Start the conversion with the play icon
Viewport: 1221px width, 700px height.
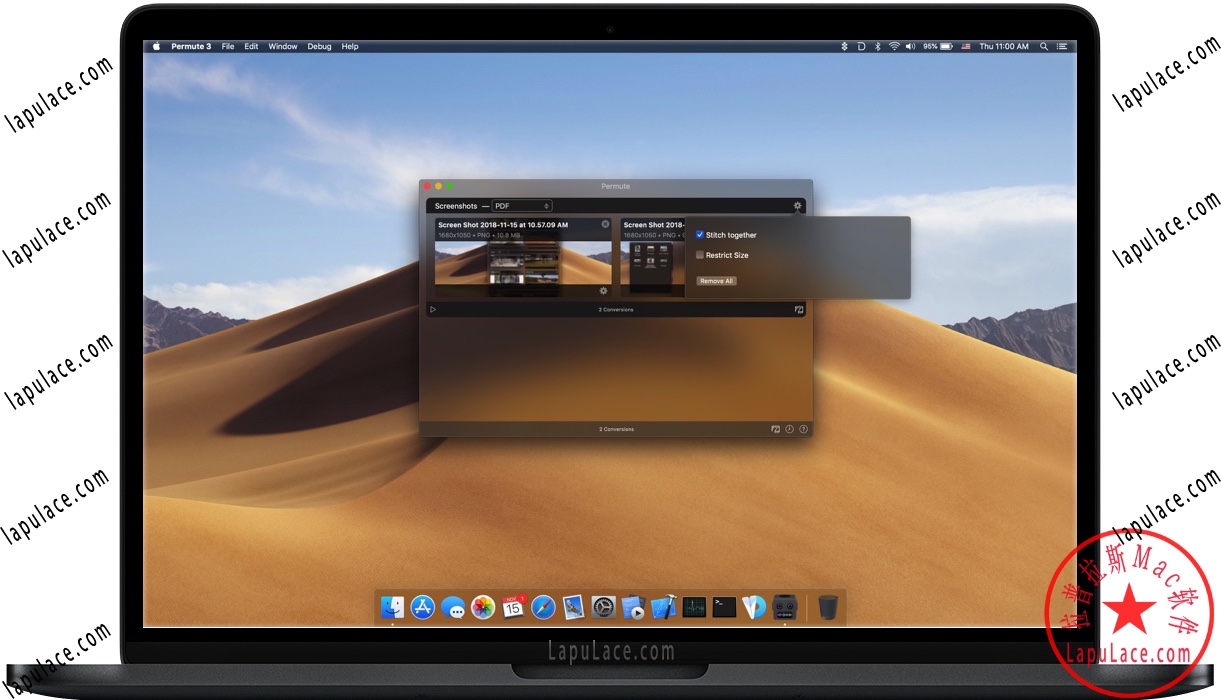pos(431,309)
